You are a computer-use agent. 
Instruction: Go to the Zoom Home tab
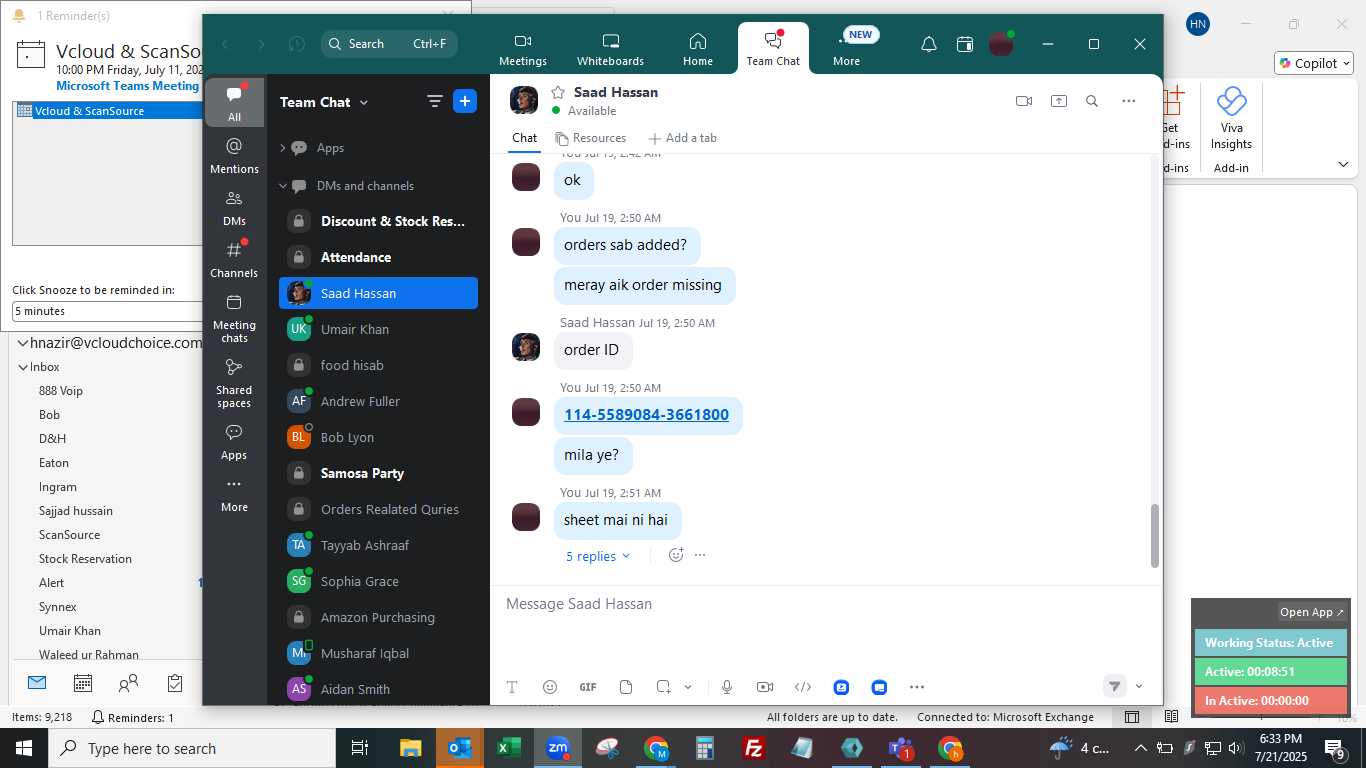point(698,49)
